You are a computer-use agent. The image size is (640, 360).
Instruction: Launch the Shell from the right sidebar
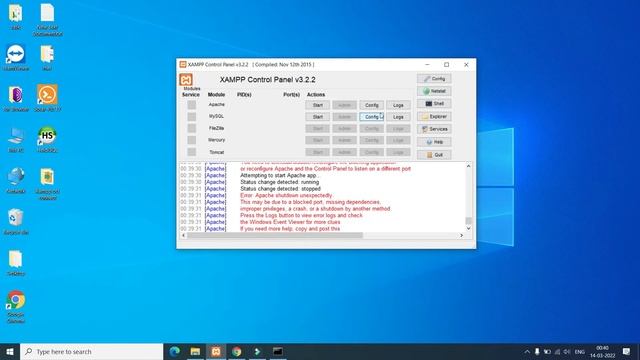tap(434, 104)
